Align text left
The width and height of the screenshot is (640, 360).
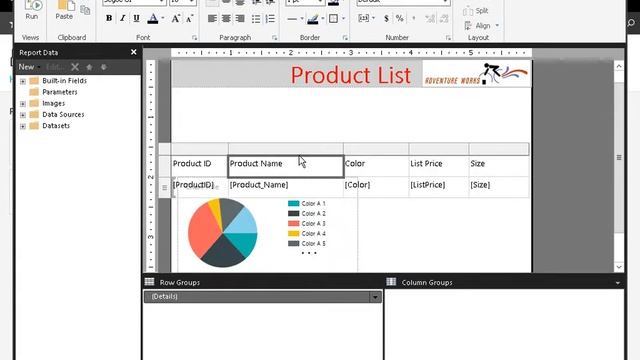(x=212, y=18)
